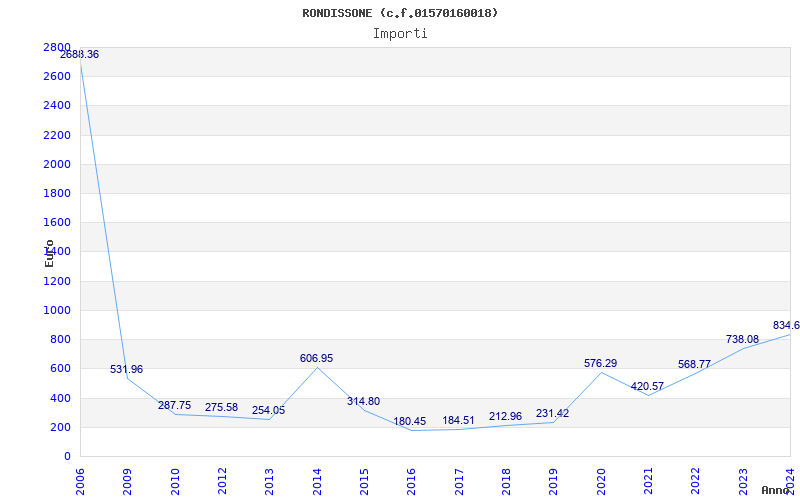This screenshot has height=500, width=800.
Task: Click the data label 606.95
Action: (316, 359)
